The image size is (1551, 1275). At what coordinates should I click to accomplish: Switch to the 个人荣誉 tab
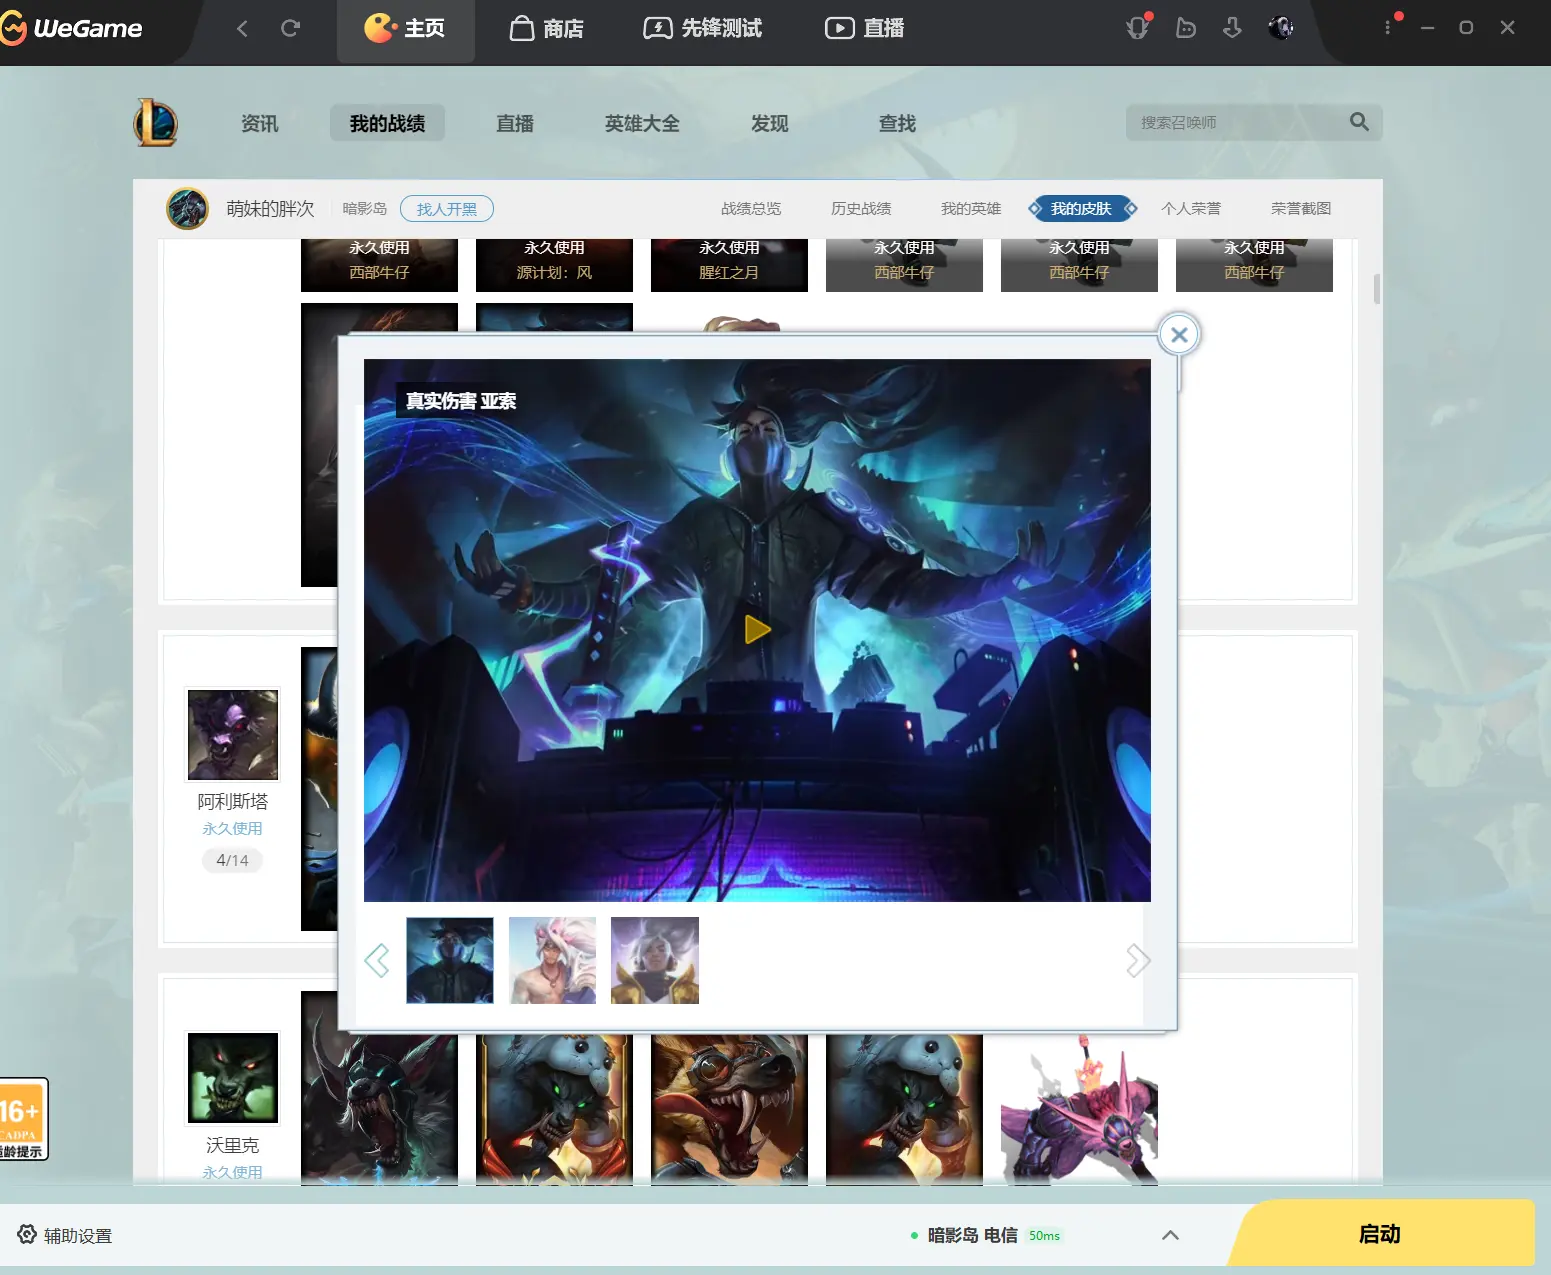tap(1191, 208)
